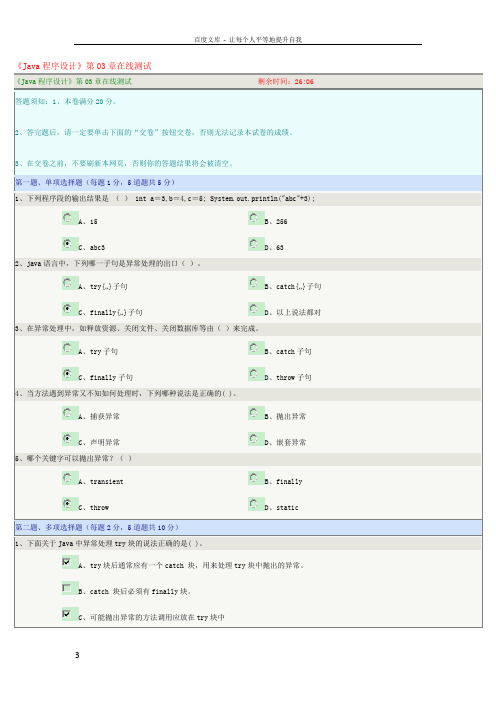Viewport: 496px width, 702px height.
Task: Uncheck checkbox A about try块后通常应有一个catch块
Action: click(67, 562)
